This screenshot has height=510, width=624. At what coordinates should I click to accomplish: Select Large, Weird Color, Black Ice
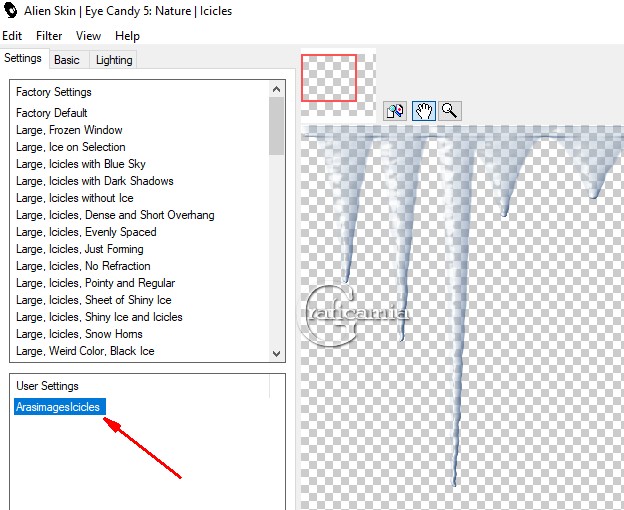click(x=85, y=351)
